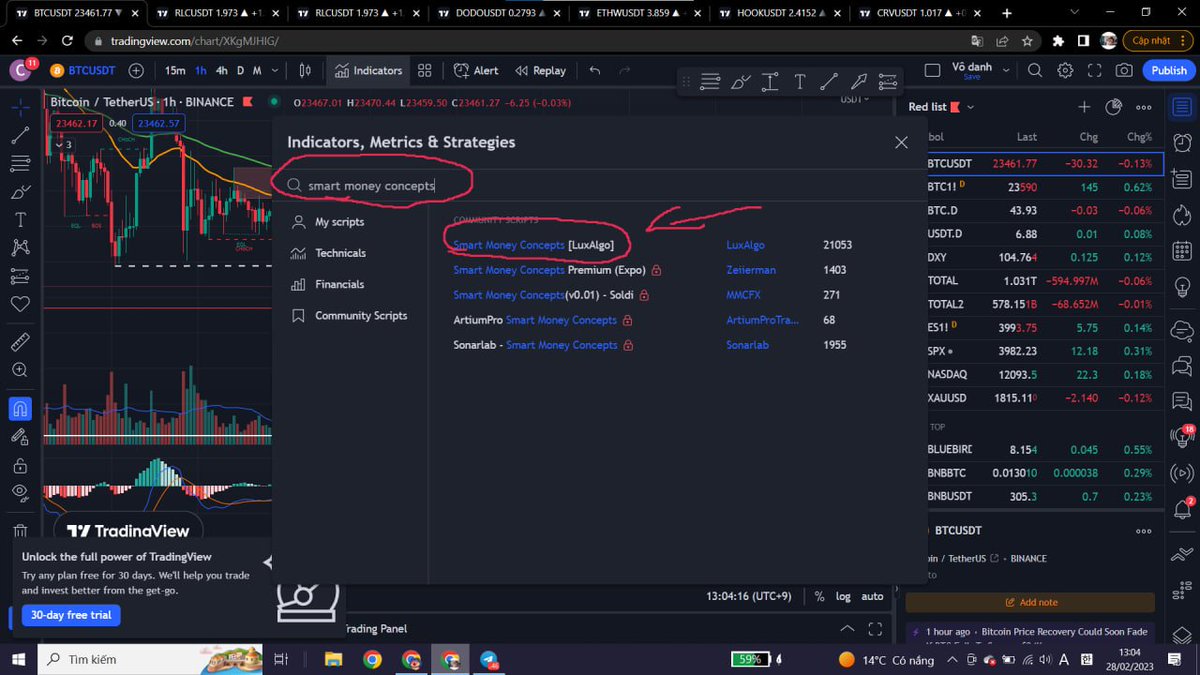Select the 4h timeframe
Viewport: 1200px width, 675px height.
222,70
